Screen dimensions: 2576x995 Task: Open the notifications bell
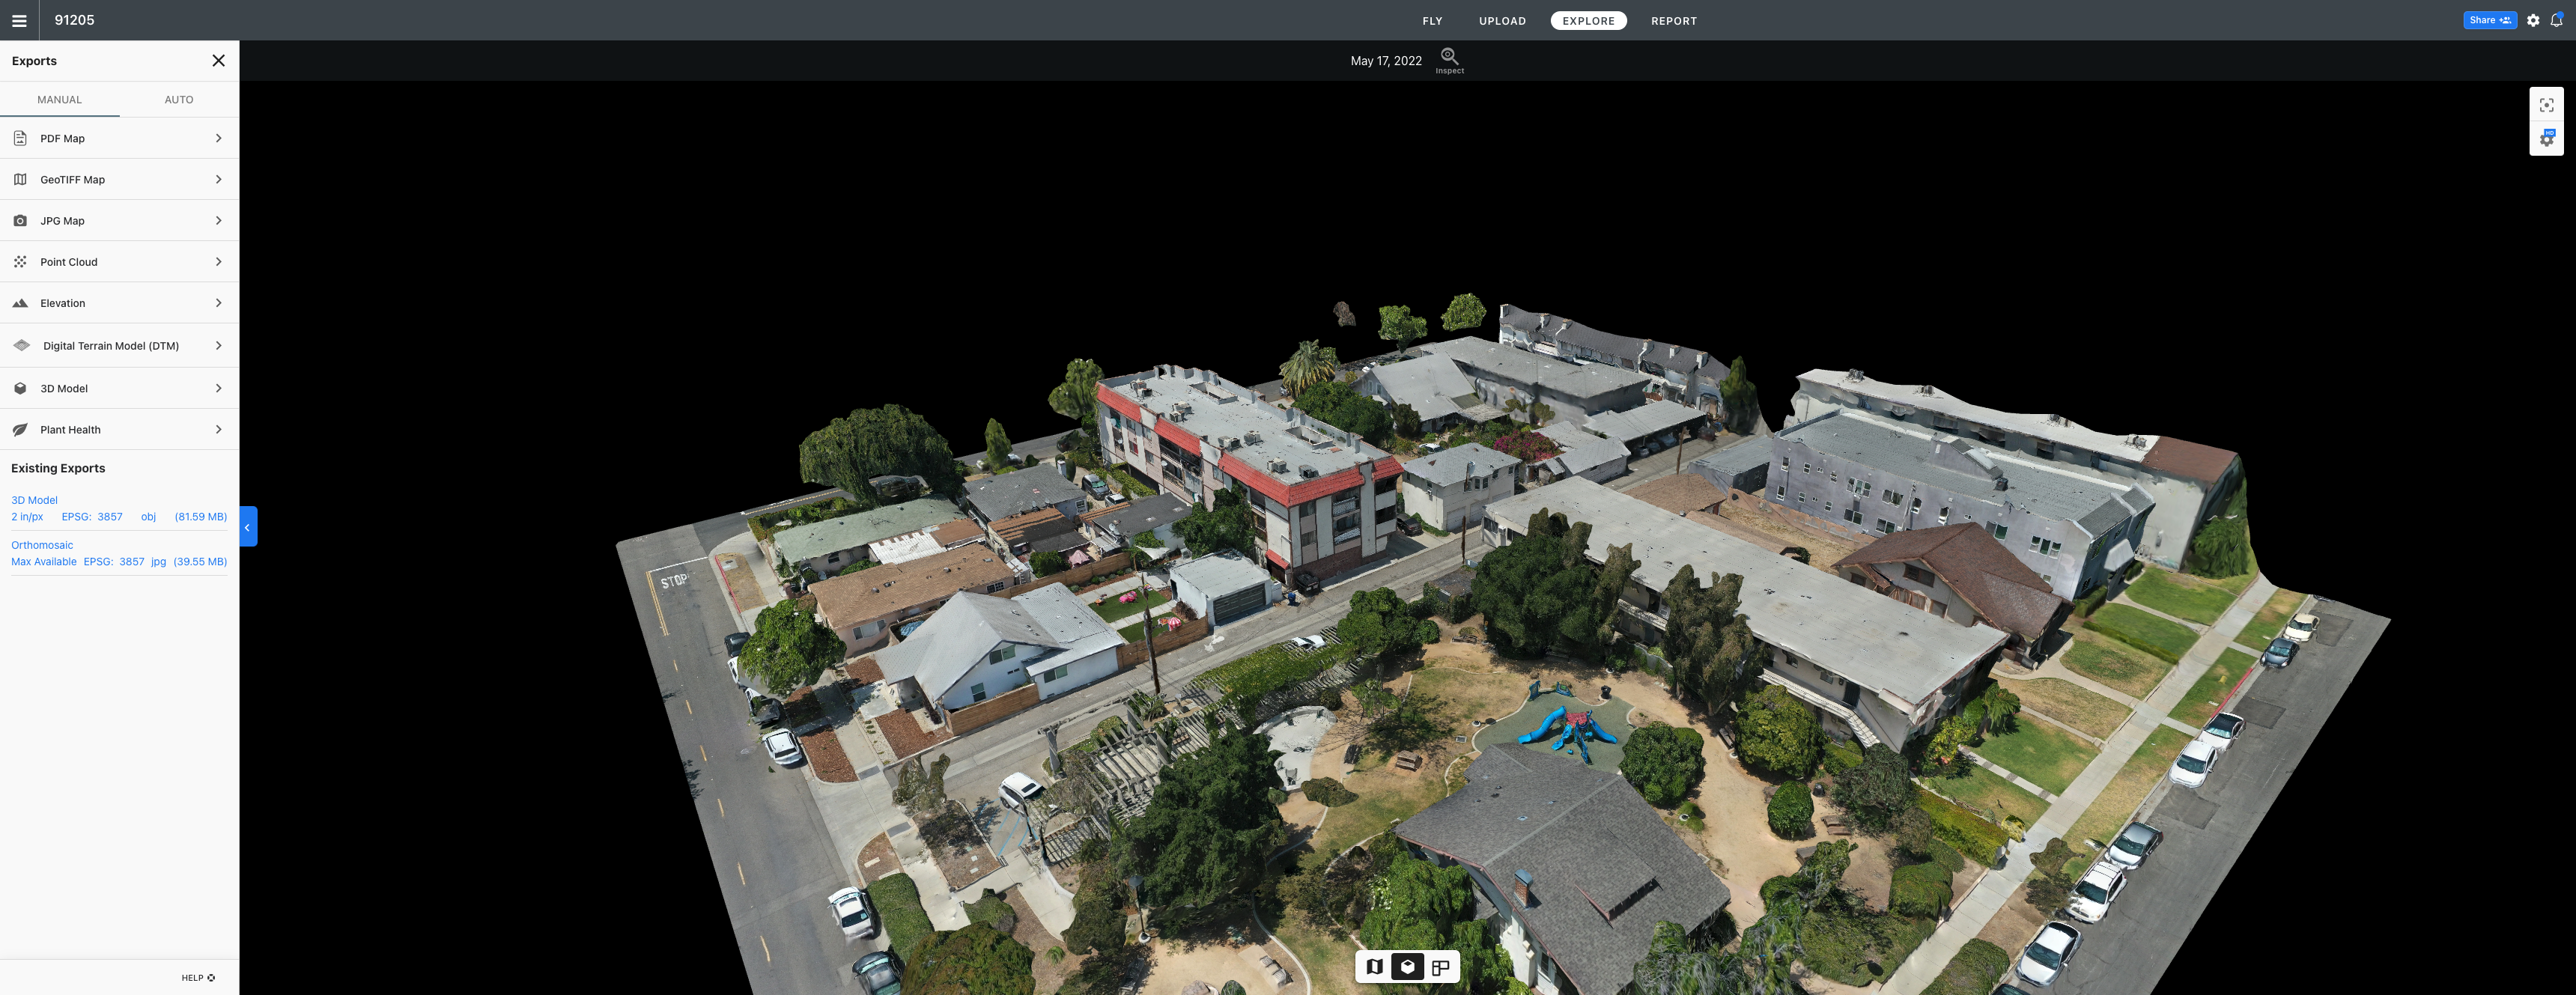pyautogui.click(x=2557, y=20)
